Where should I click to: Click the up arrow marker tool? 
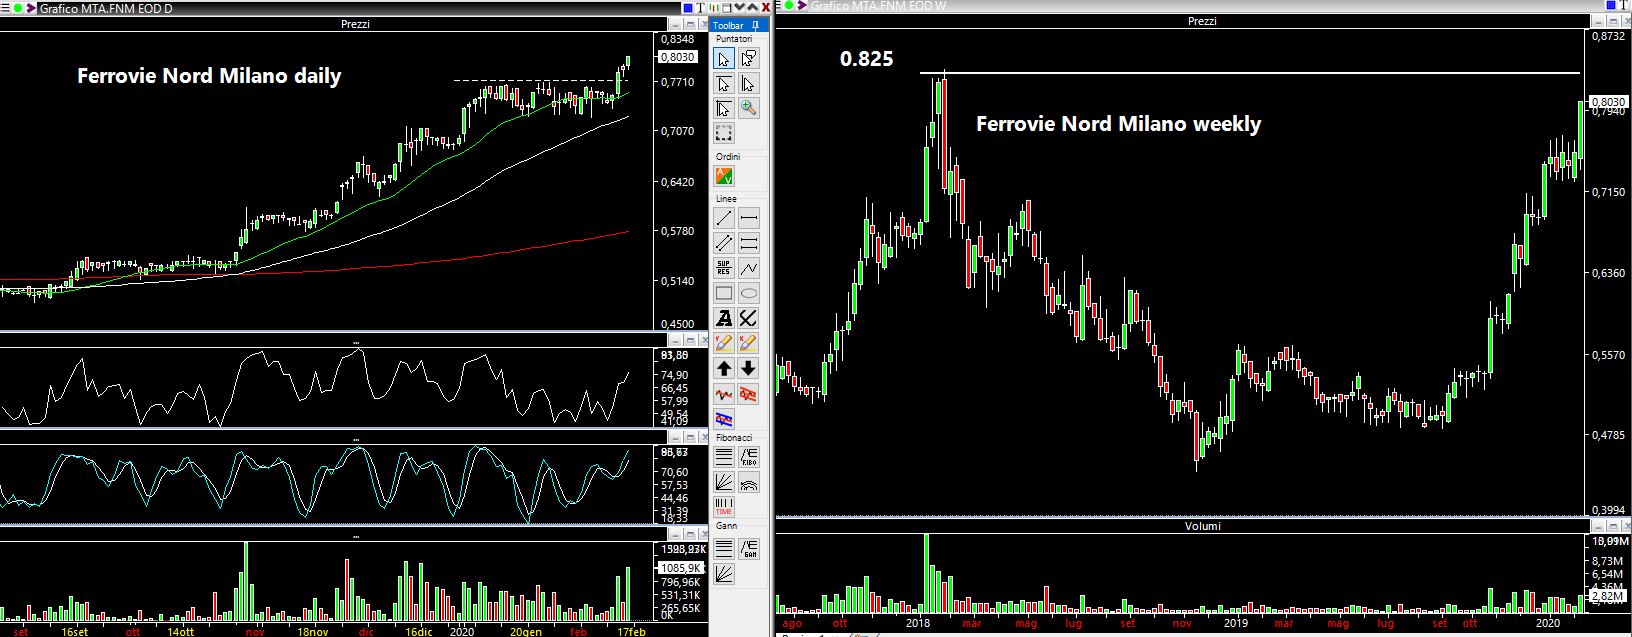point(724,368)
